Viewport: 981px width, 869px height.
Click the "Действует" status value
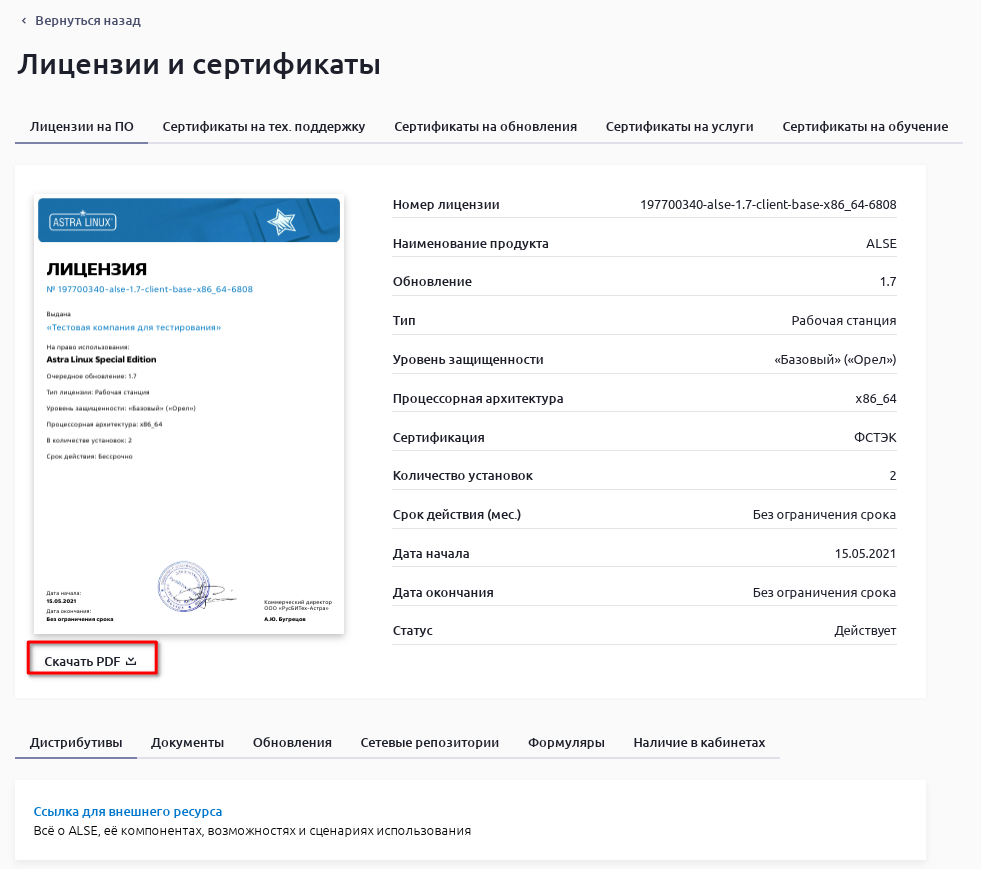(865, 631)
